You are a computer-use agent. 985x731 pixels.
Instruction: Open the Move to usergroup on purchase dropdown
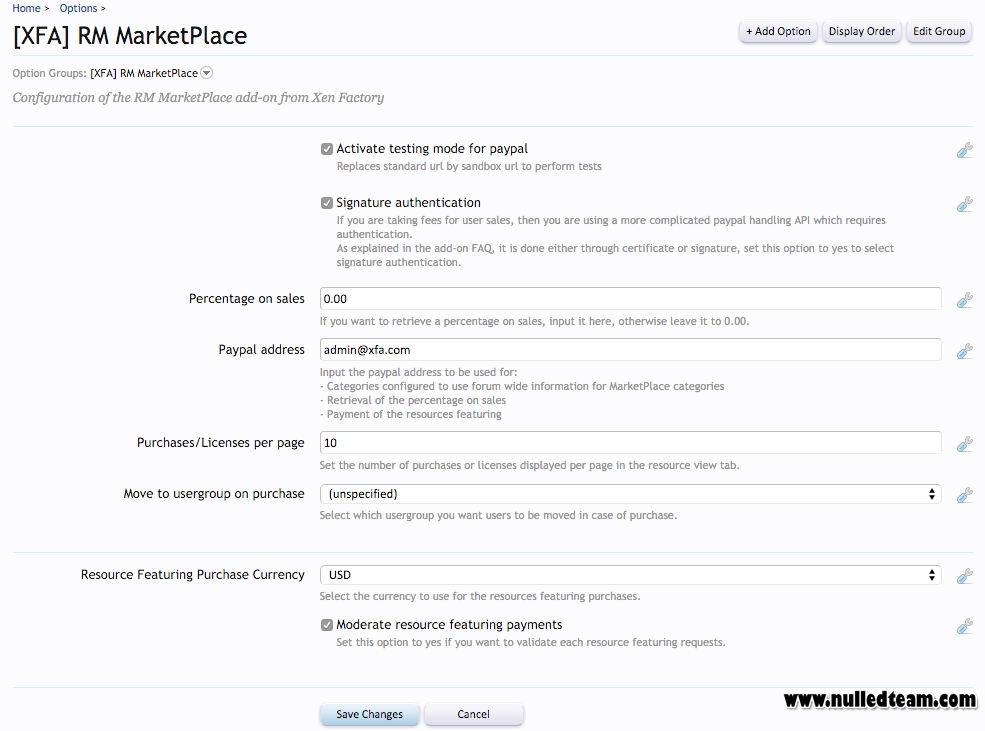click(x=631, y=494)
